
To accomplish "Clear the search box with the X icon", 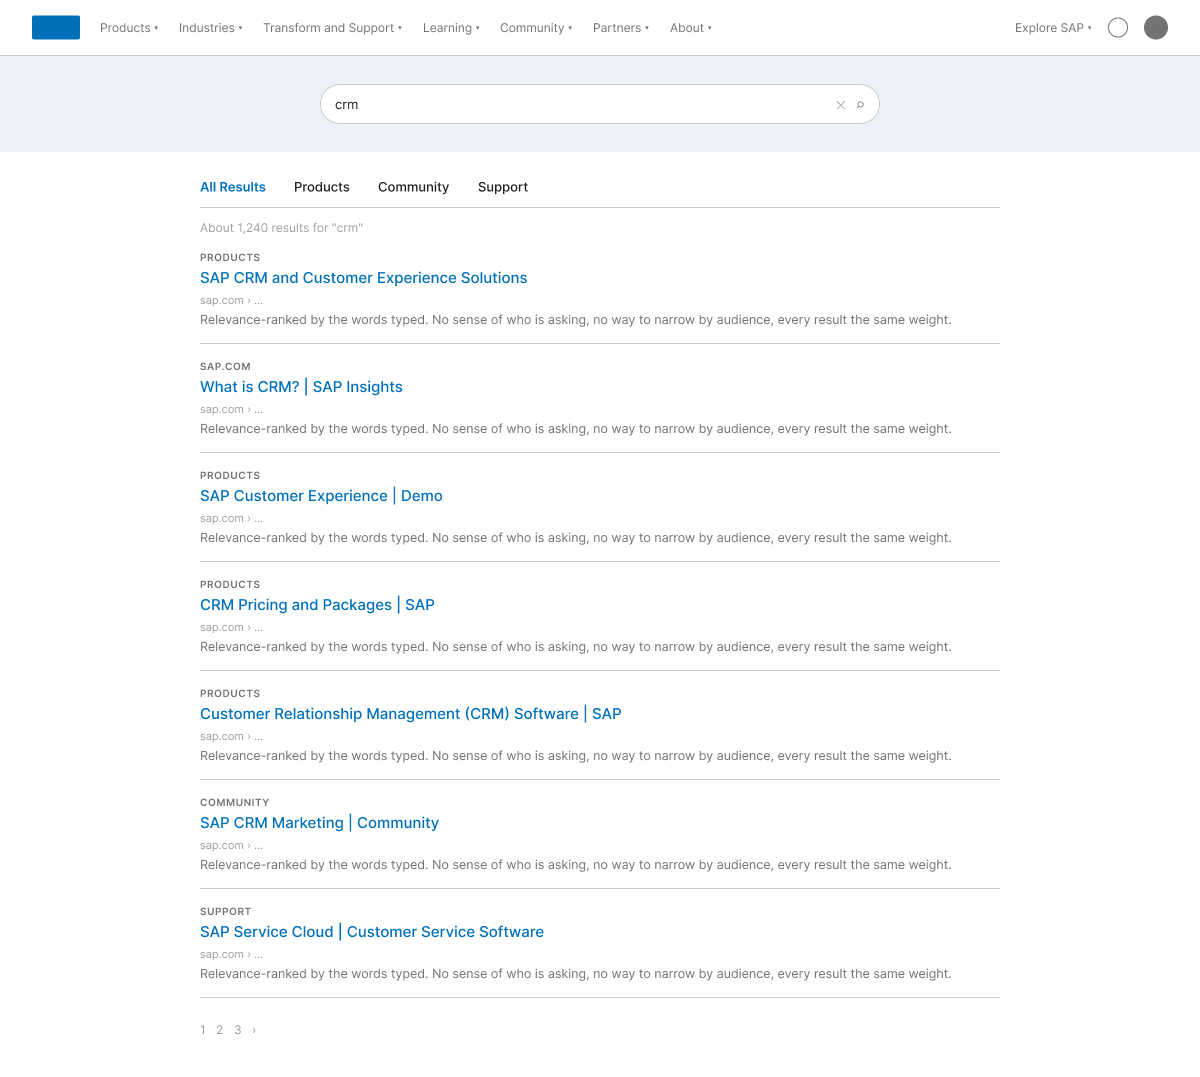I will pos(841,105).
